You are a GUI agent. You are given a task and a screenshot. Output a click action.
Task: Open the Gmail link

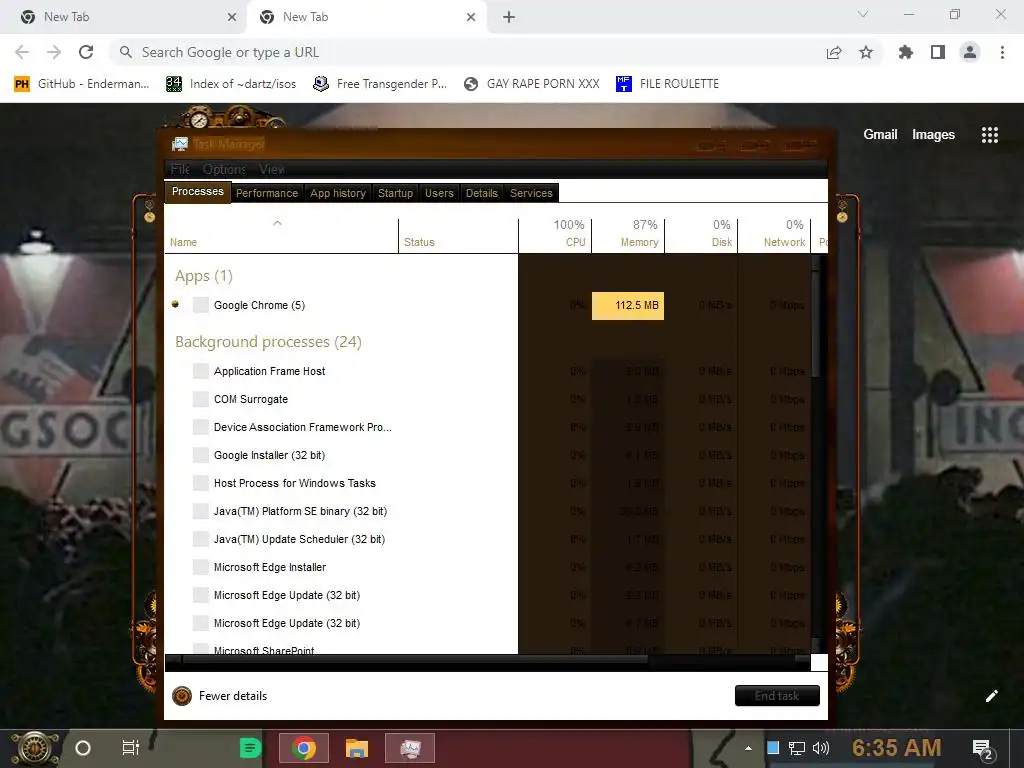[x=880, y=135]
